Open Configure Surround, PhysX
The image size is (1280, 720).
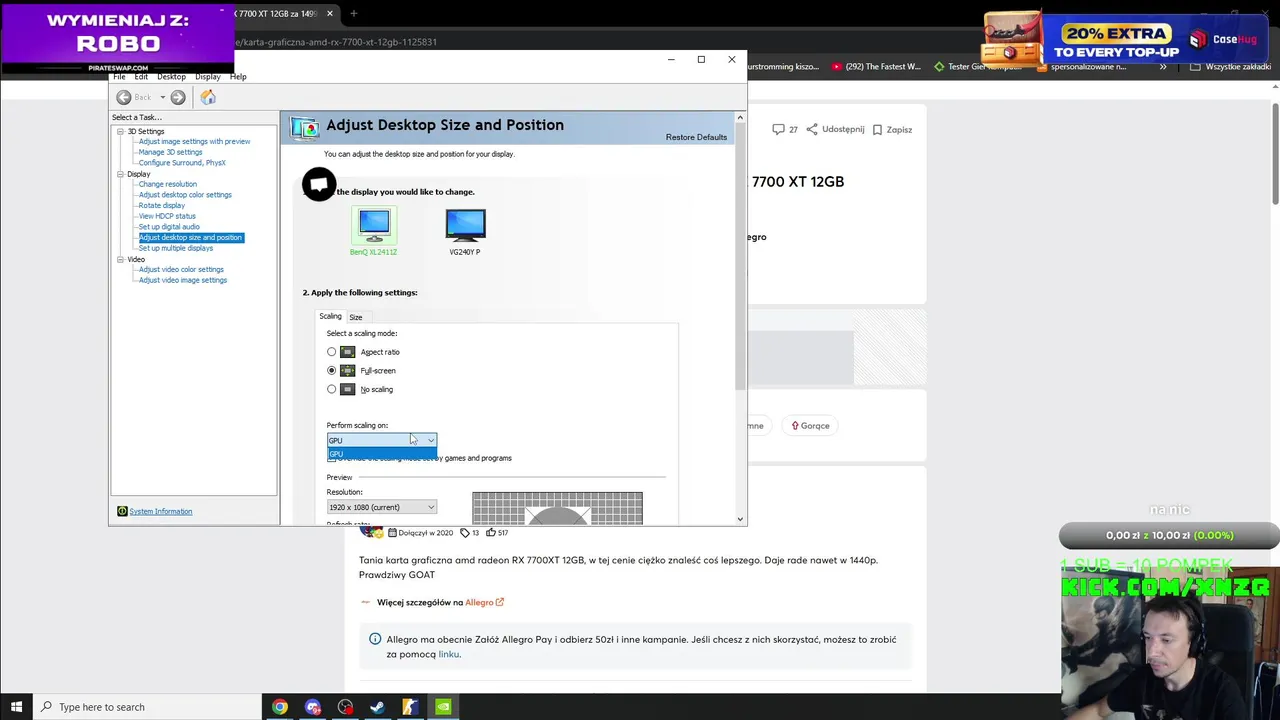point(182,163)
